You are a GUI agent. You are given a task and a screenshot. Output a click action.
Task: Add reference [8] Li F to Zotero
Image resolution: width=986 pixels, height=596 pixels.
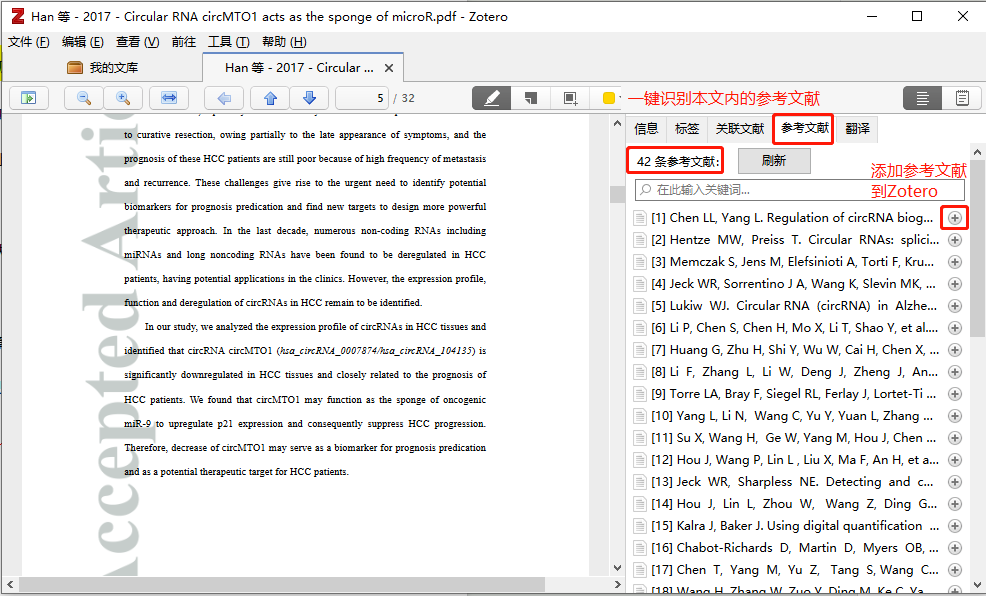pos(955,372)
